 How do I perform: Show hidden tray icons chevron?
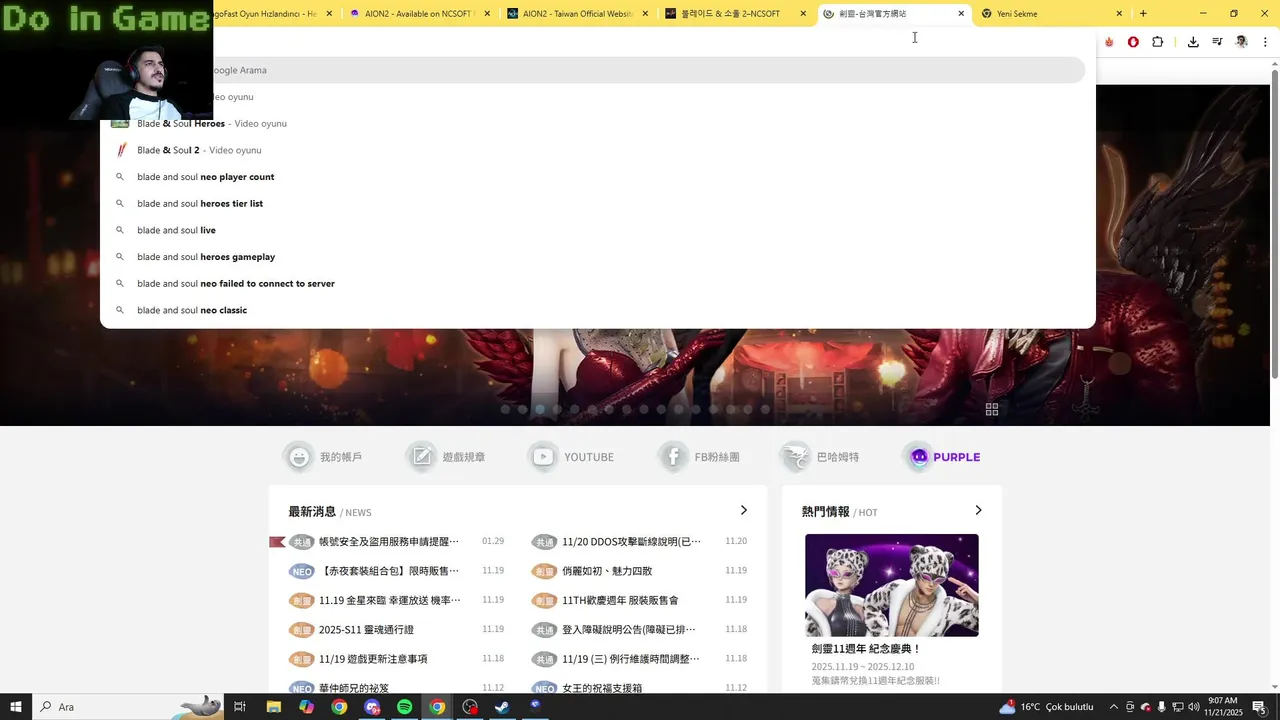point(1114,707)
